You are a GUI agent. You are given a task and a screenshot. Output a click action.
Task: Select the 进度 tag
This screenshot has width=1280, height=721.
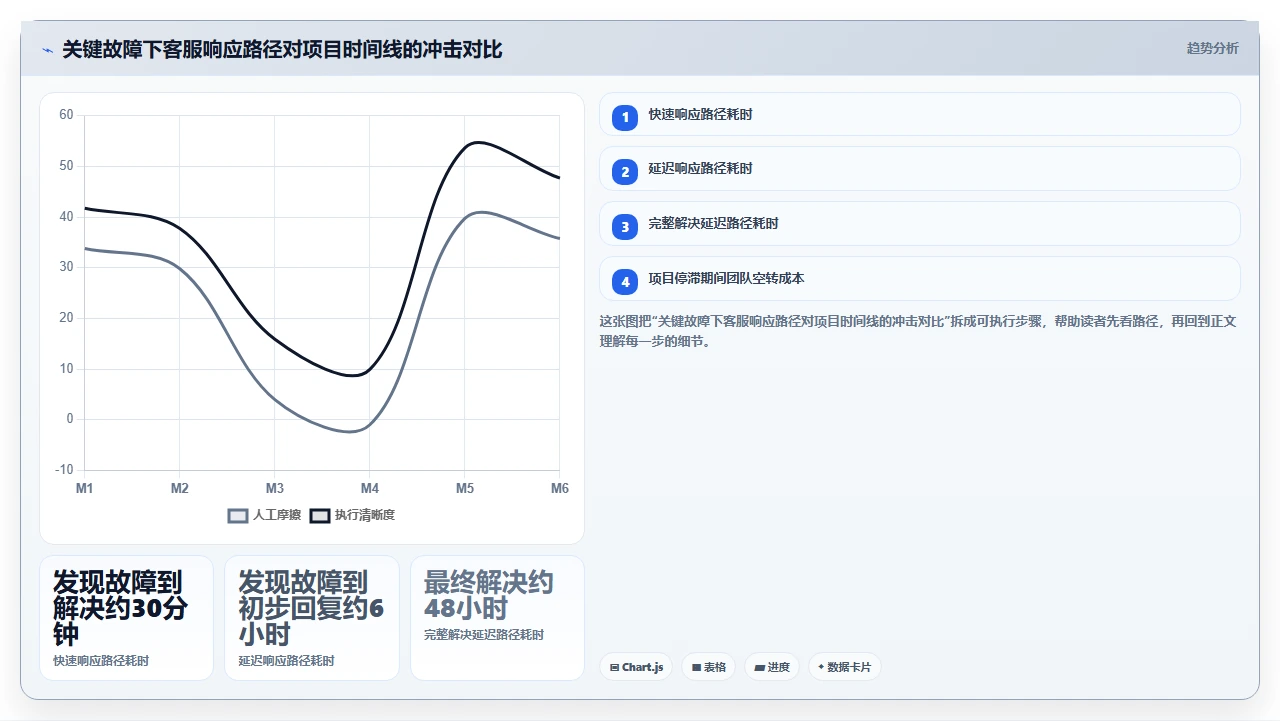tap(772, 667)
